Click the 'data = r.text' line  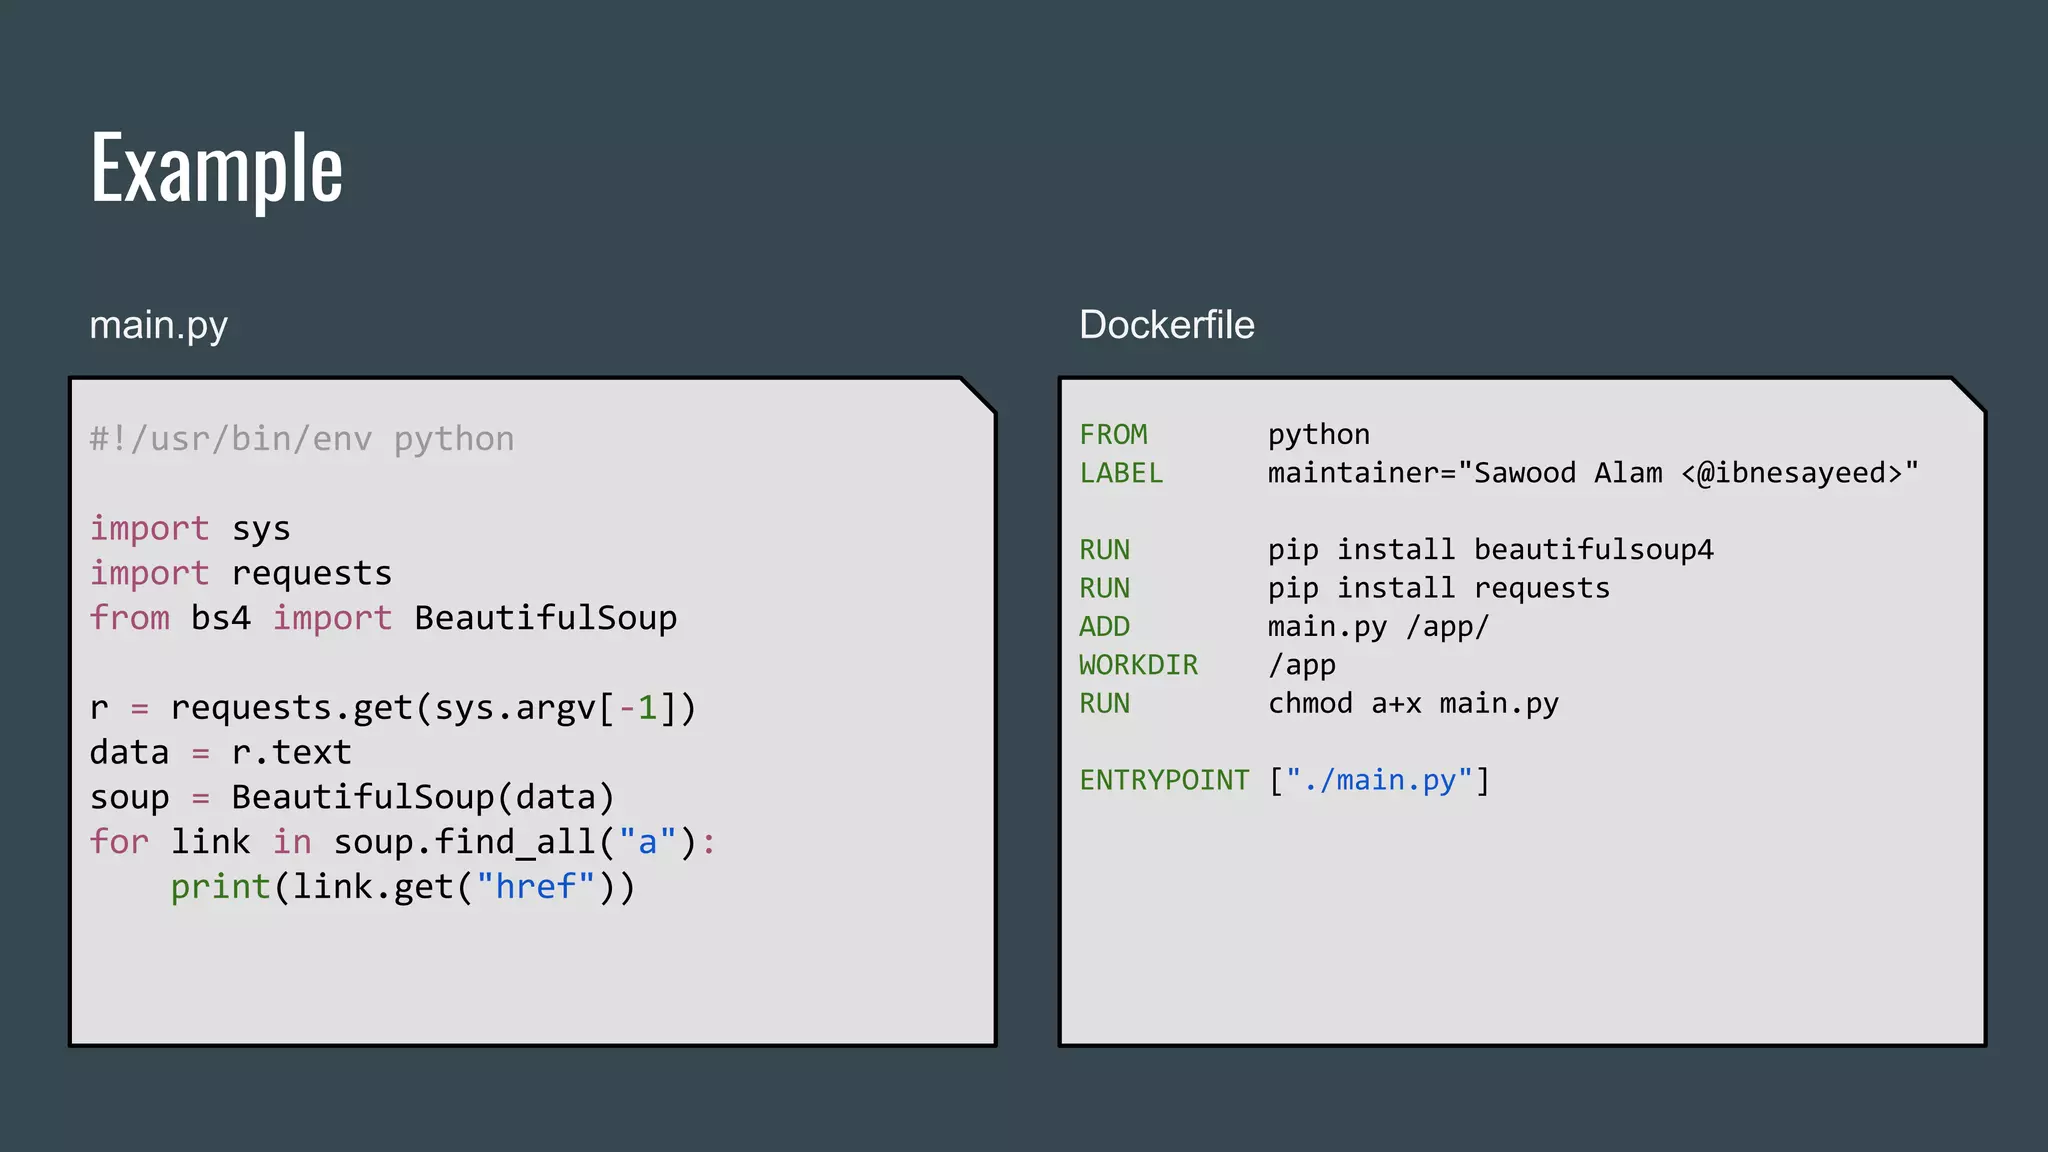[221, 751]
